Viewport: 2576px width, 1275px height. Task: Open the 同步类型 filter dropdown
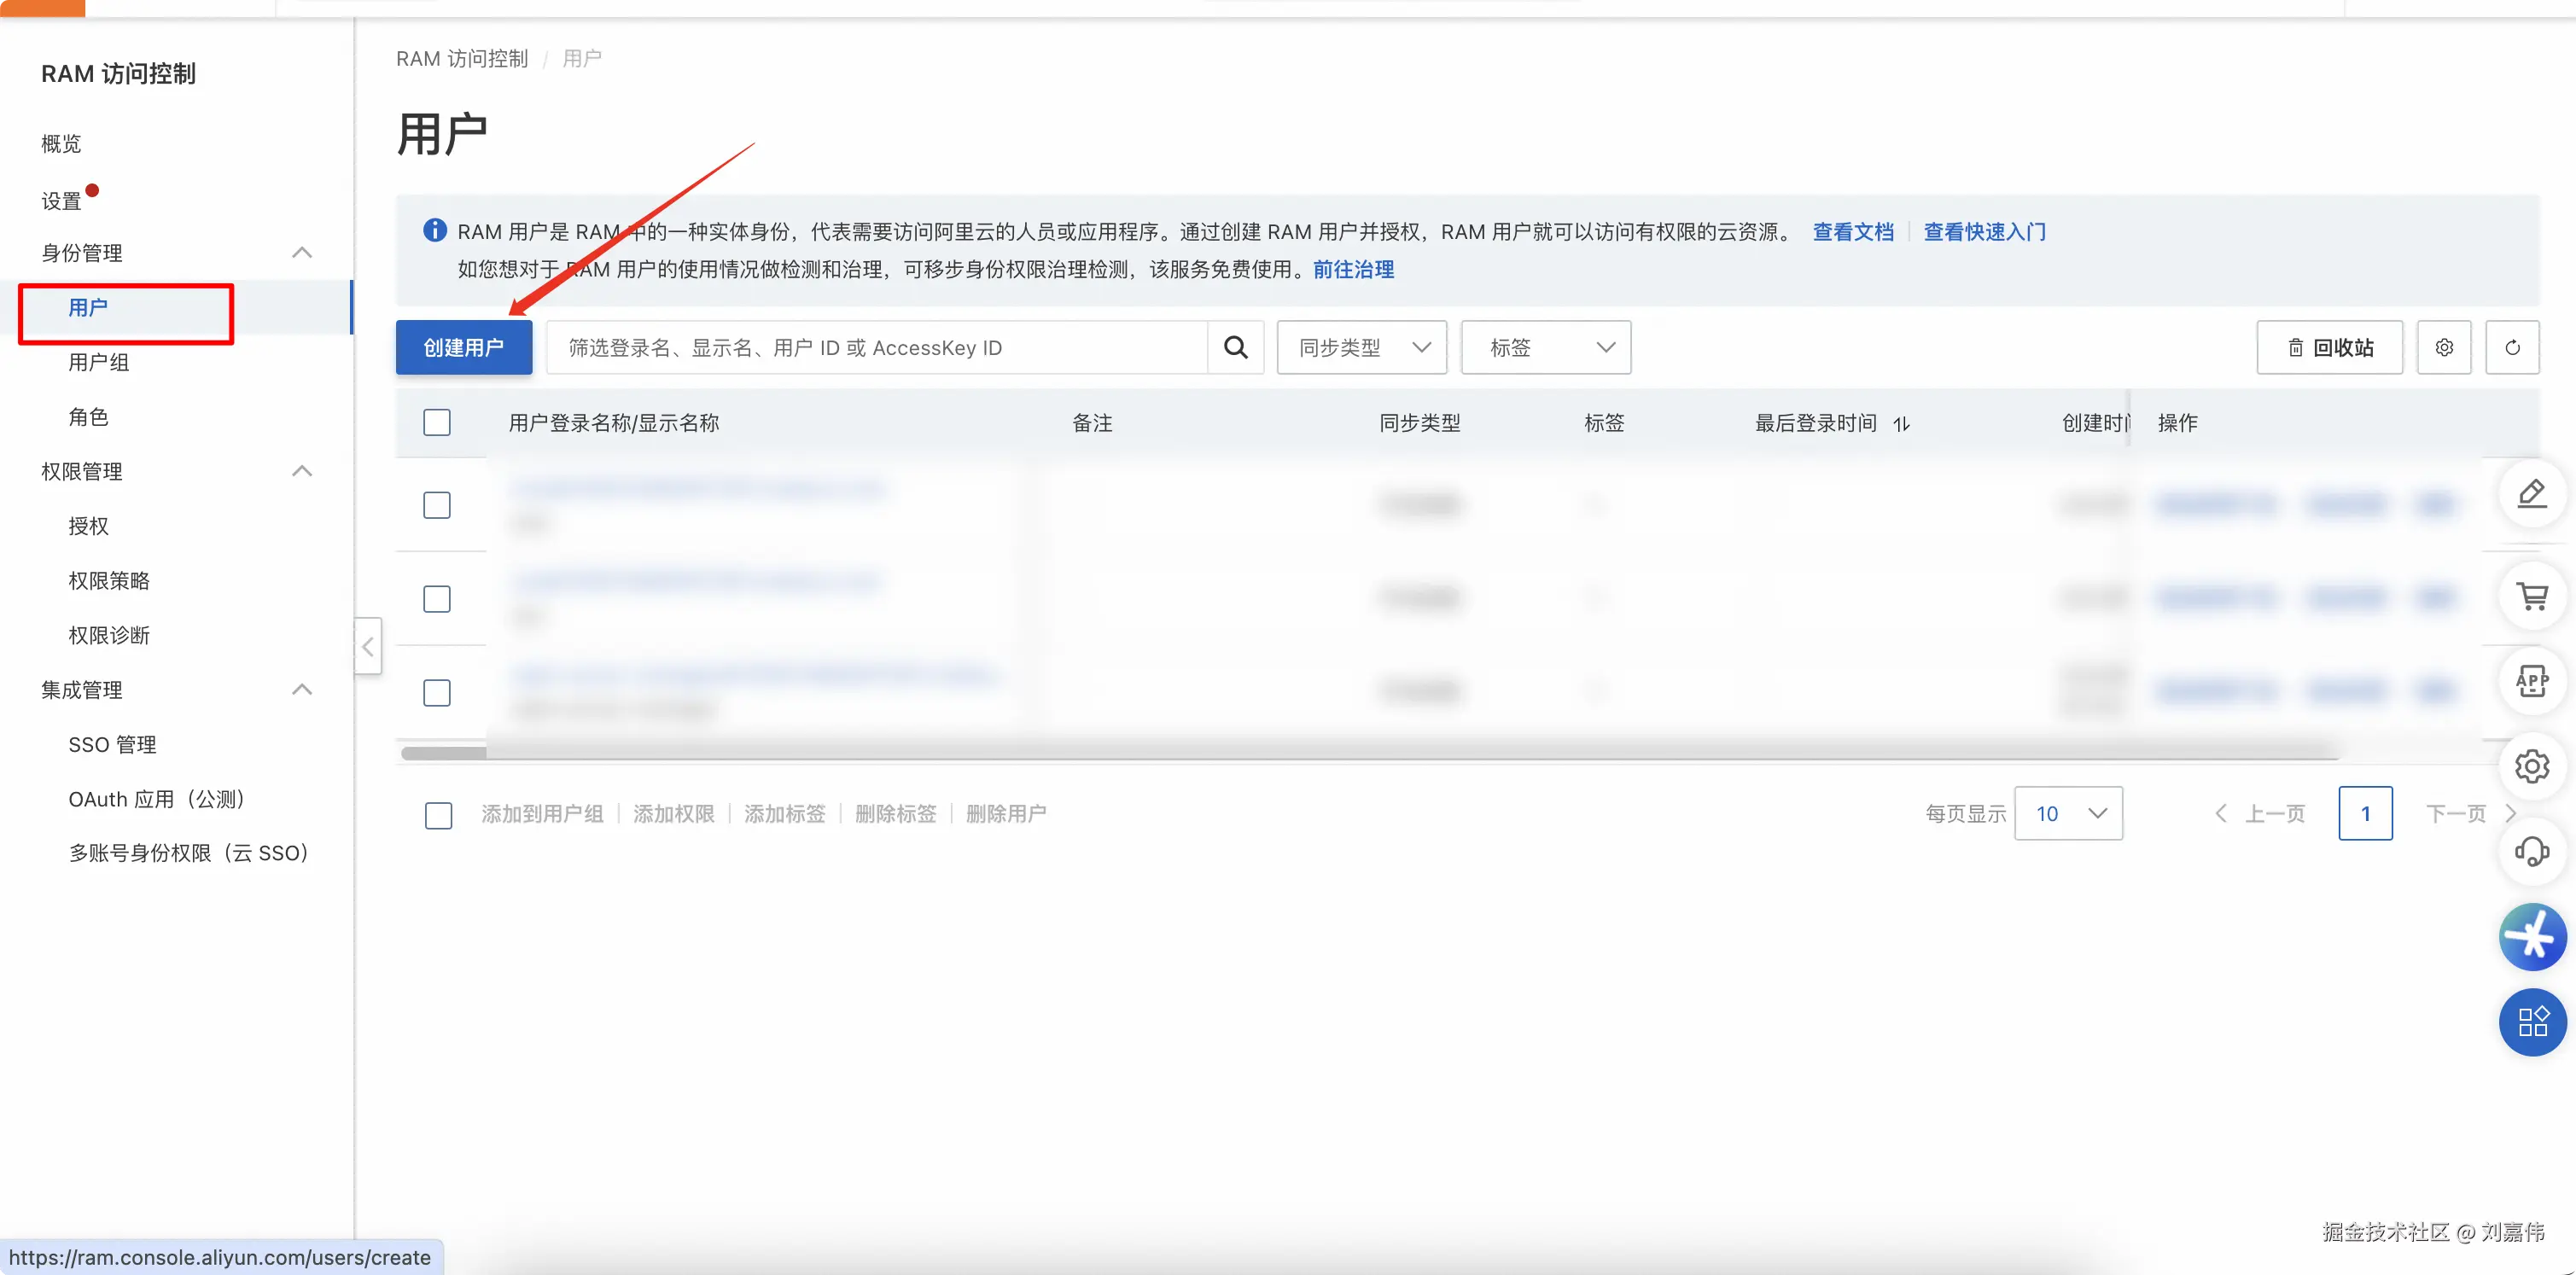pyautogui.click(x=1361, y=347)
